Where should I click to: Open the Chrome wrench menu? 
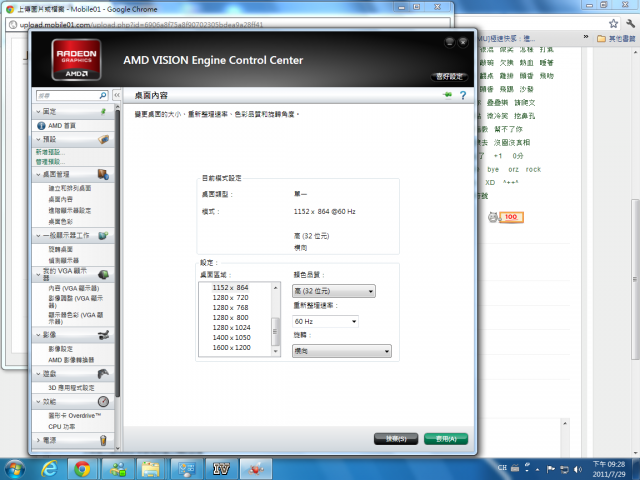pos(630,24)
